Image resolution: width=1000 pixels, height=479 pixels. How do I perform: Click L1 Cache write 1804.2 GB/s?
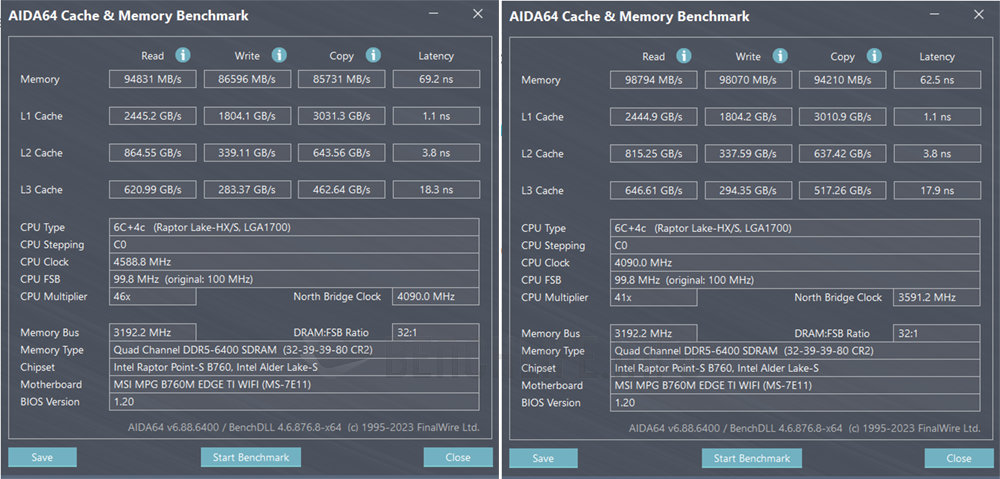point(749,117)
